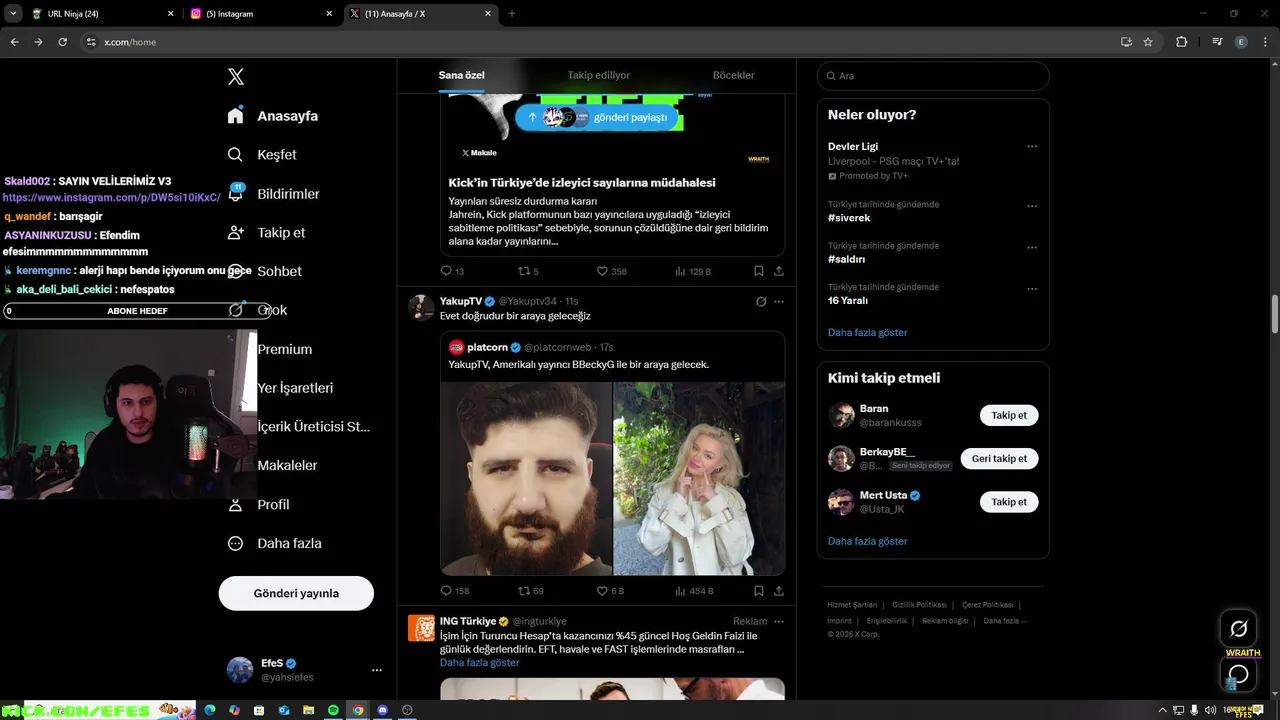Switch to Takip ediliyor tab
This screenshot has height=720, width=1280.
click(599, 75)
